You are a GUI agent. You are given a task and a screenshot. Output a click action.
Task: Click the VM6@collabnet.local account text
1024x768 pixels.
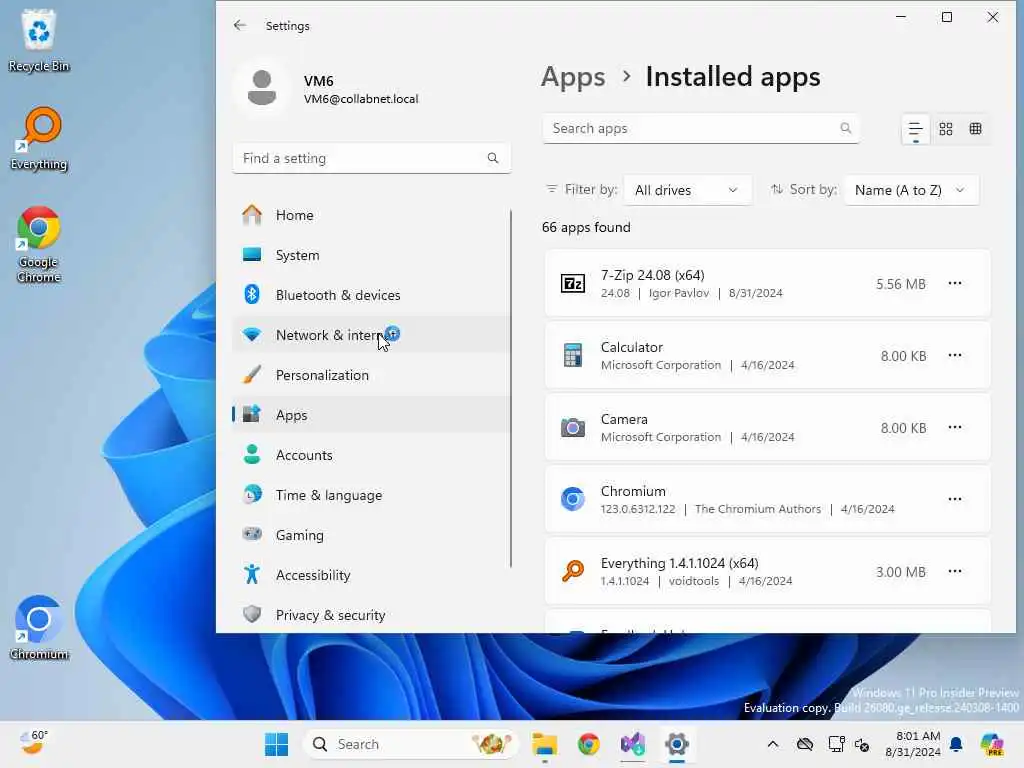click(361, 99)
